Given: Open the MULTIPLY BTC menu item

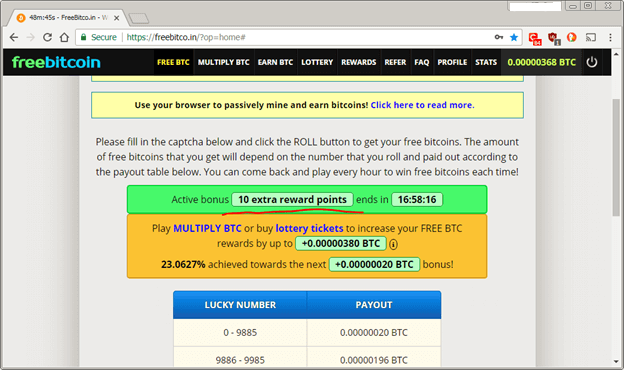Looking at the screenshot, I should click(x=224, y=62).
